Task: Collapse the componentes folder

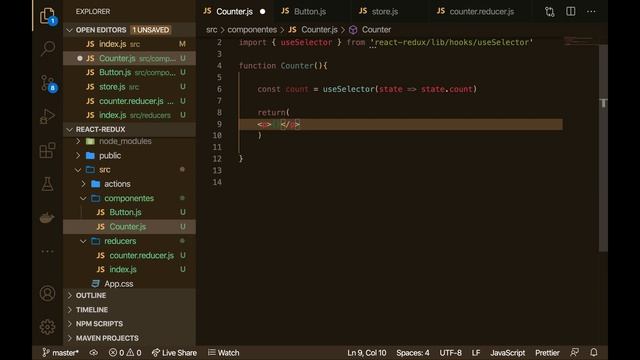Action: (83, 198)
